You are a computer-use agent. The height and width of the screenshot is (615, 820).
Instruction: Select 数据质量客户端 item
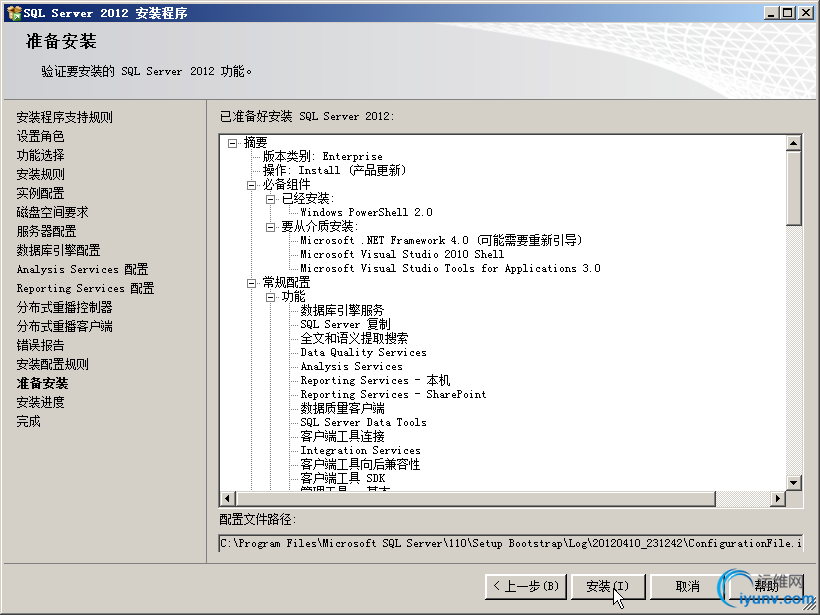(342, 408)
